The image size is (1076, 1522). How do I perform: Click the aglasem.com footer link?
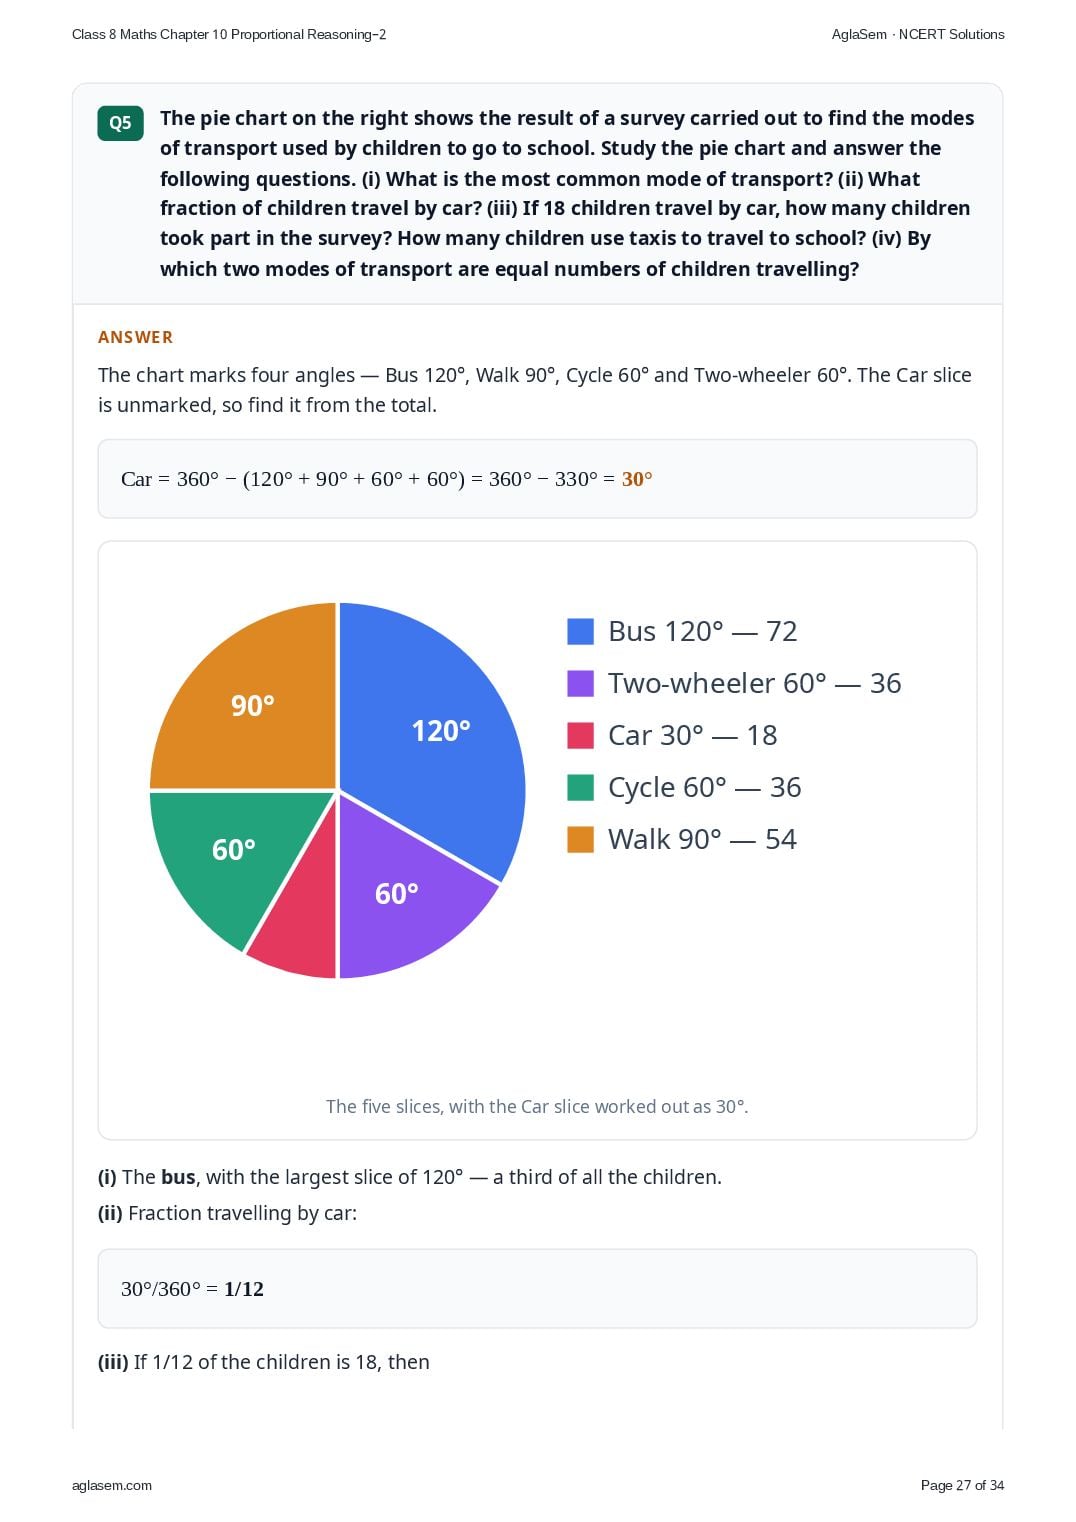click(112, 1485)
